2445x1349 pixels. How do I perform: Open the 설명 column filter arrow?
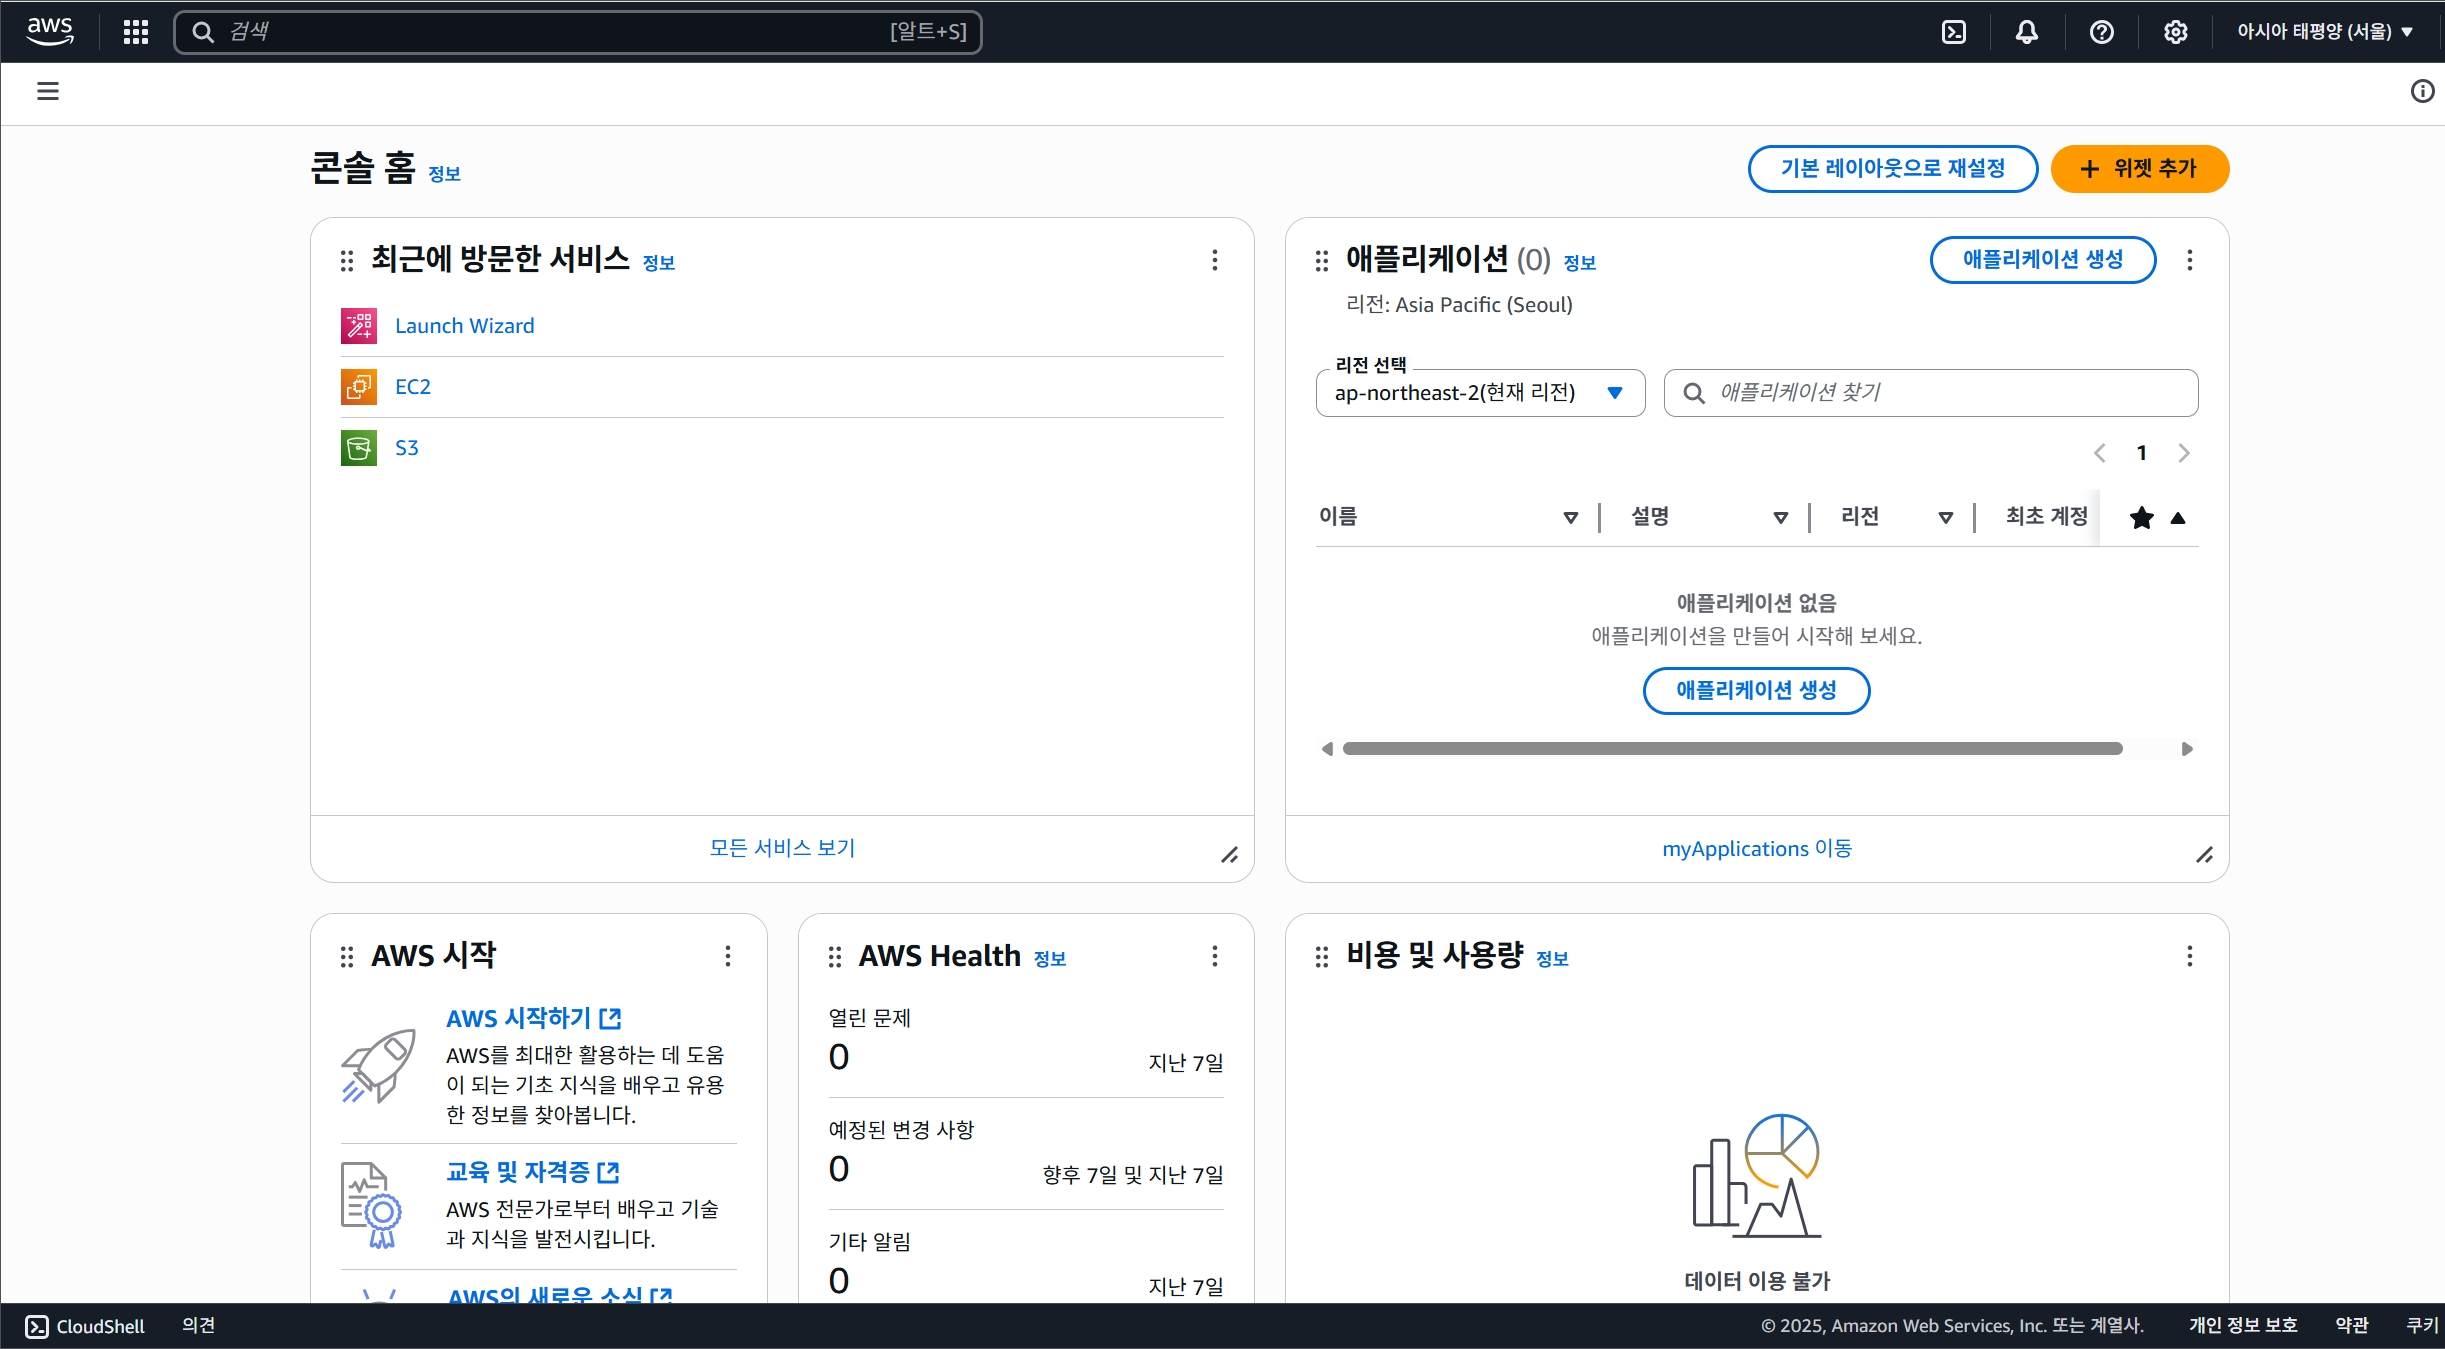click(x=1781, y=518)
